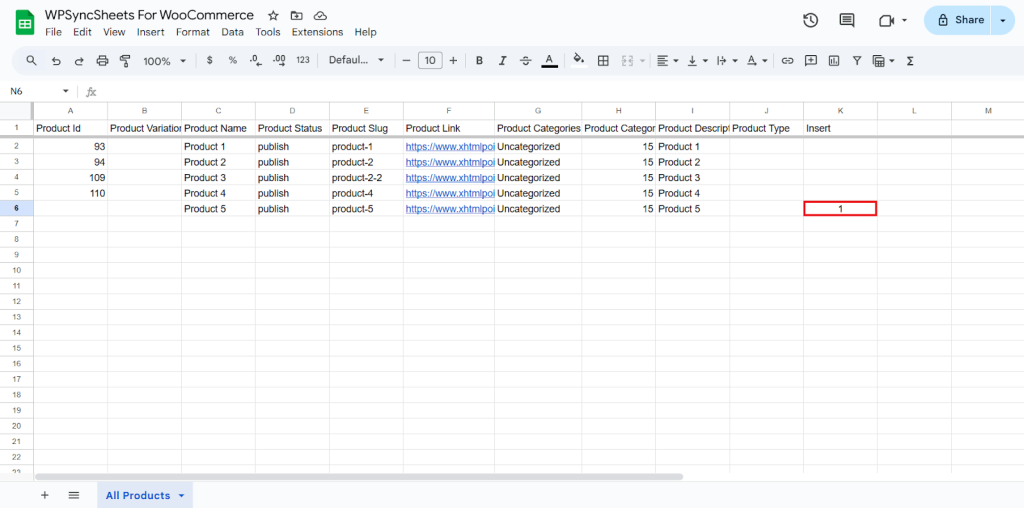The height and width of the screenshot is (508, 1024).
Task: Open version history clock icon
Action: (x=810, y=20)
